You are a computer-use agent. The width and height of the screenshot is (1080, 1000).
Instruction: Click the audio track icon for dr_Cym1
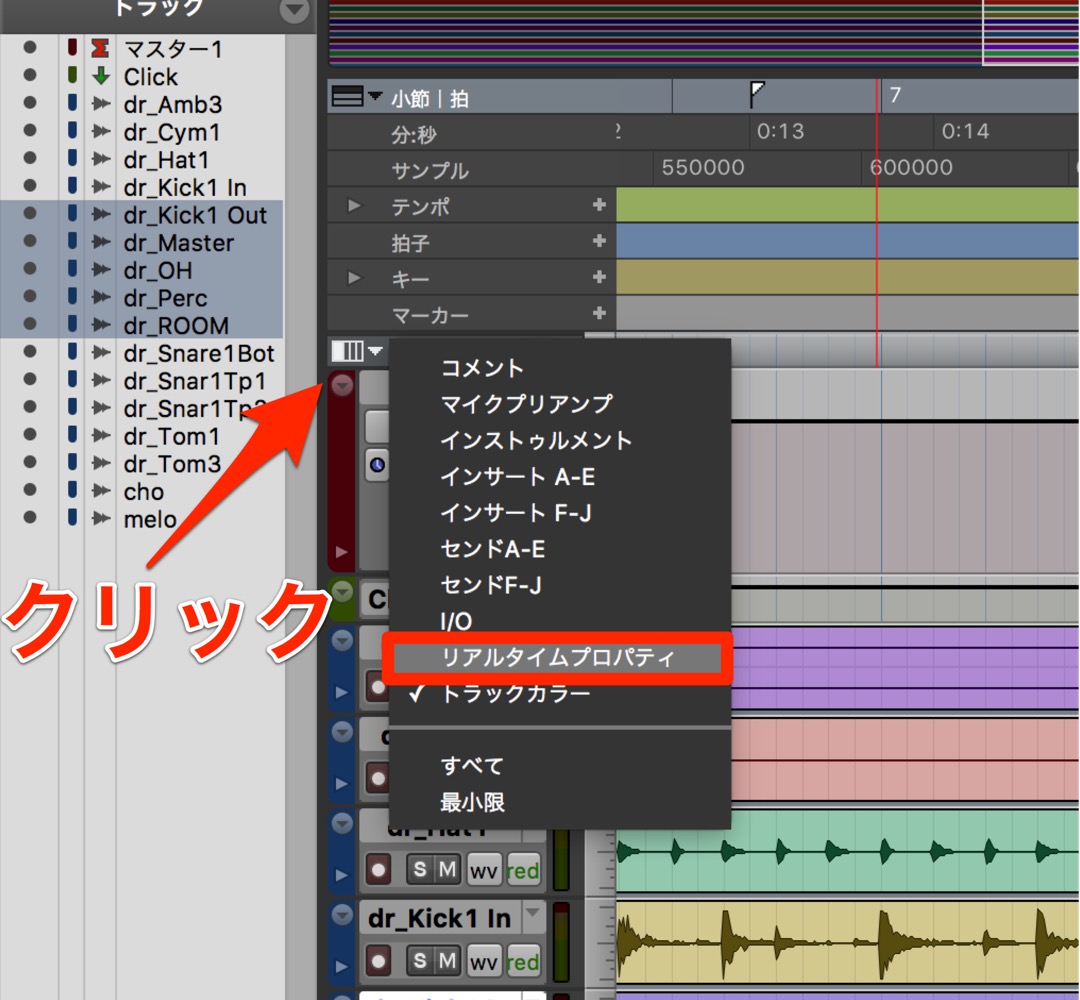click(101, 132)
